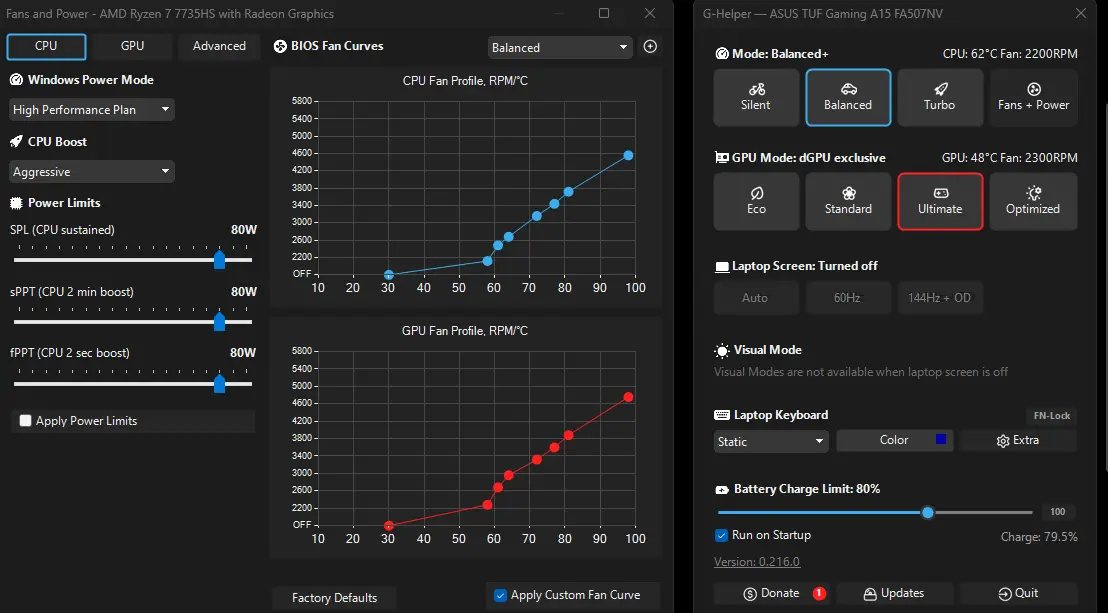Select GPU fan curve point at 98°C
The width and height of the screenshot is (1108, 613).
click(628, 397)
